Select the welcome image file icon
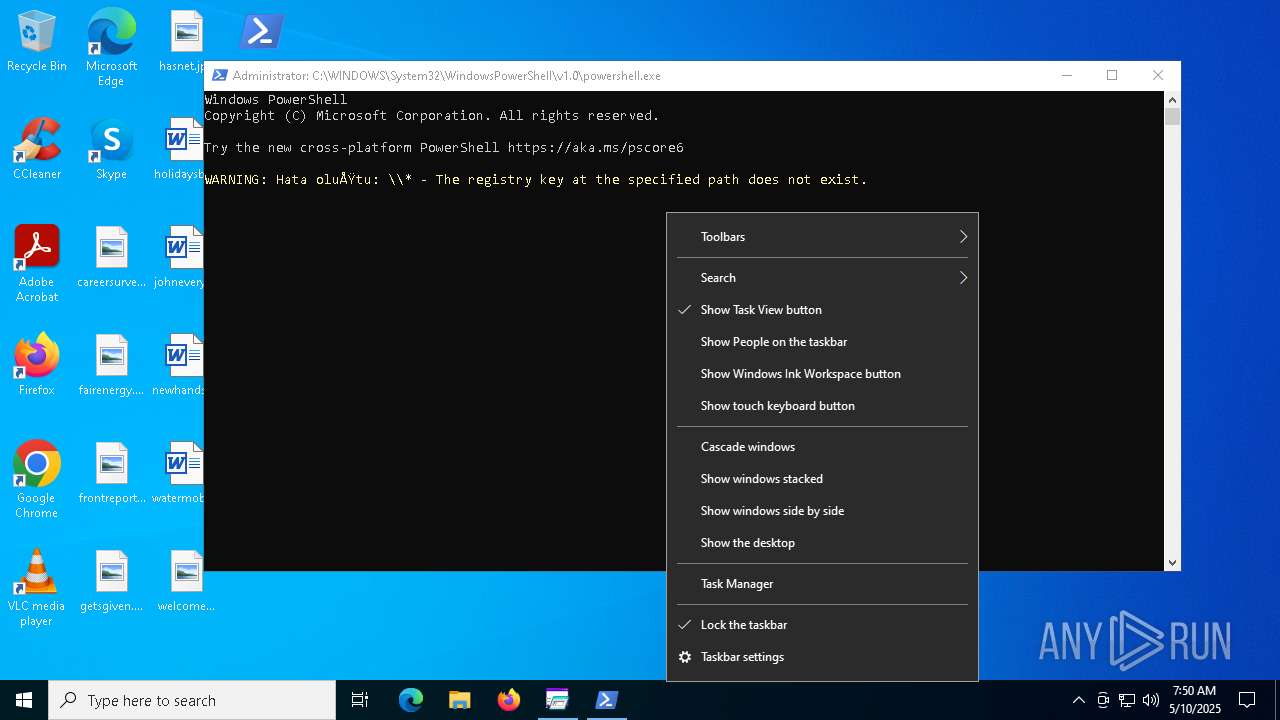The height and width of the screenshot is (720, 1280). coord(186,582)
